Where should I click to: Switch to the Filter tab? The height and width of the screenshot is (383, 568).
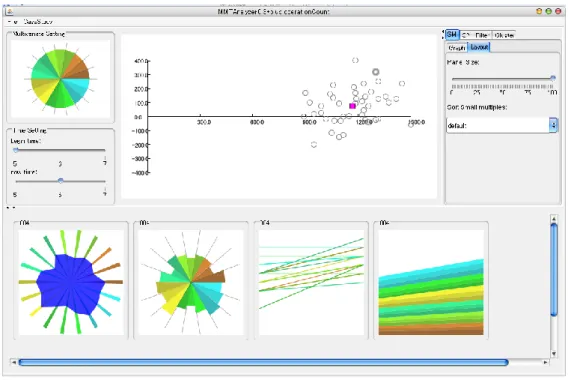coord(482,35)
